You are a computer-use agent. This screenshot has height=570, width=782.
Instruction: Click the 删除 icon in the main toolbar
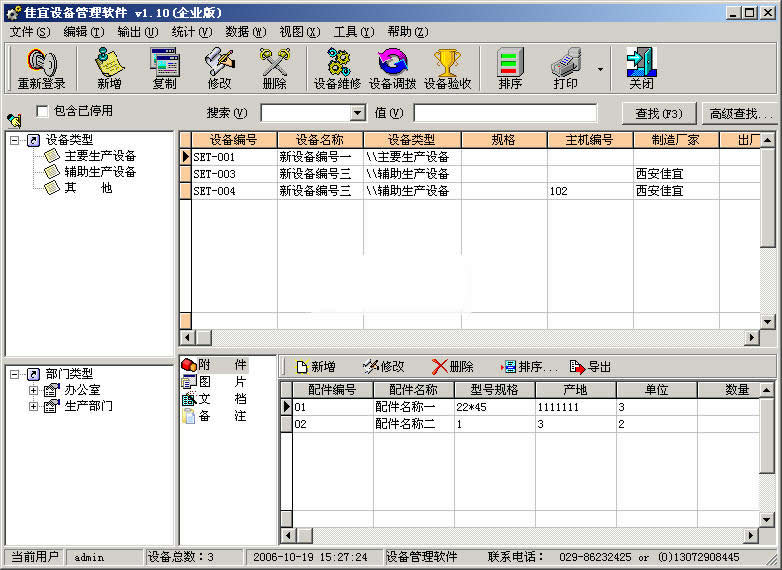click(274, 68)
